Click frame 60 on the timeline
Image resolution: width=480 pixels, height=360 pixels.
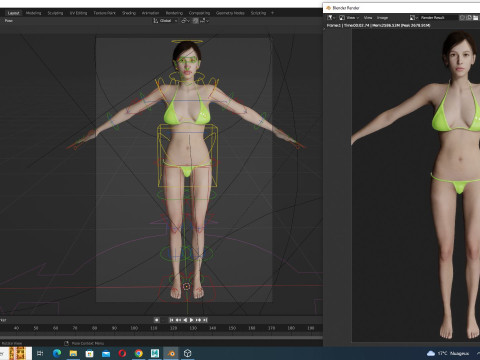point(55,328)
